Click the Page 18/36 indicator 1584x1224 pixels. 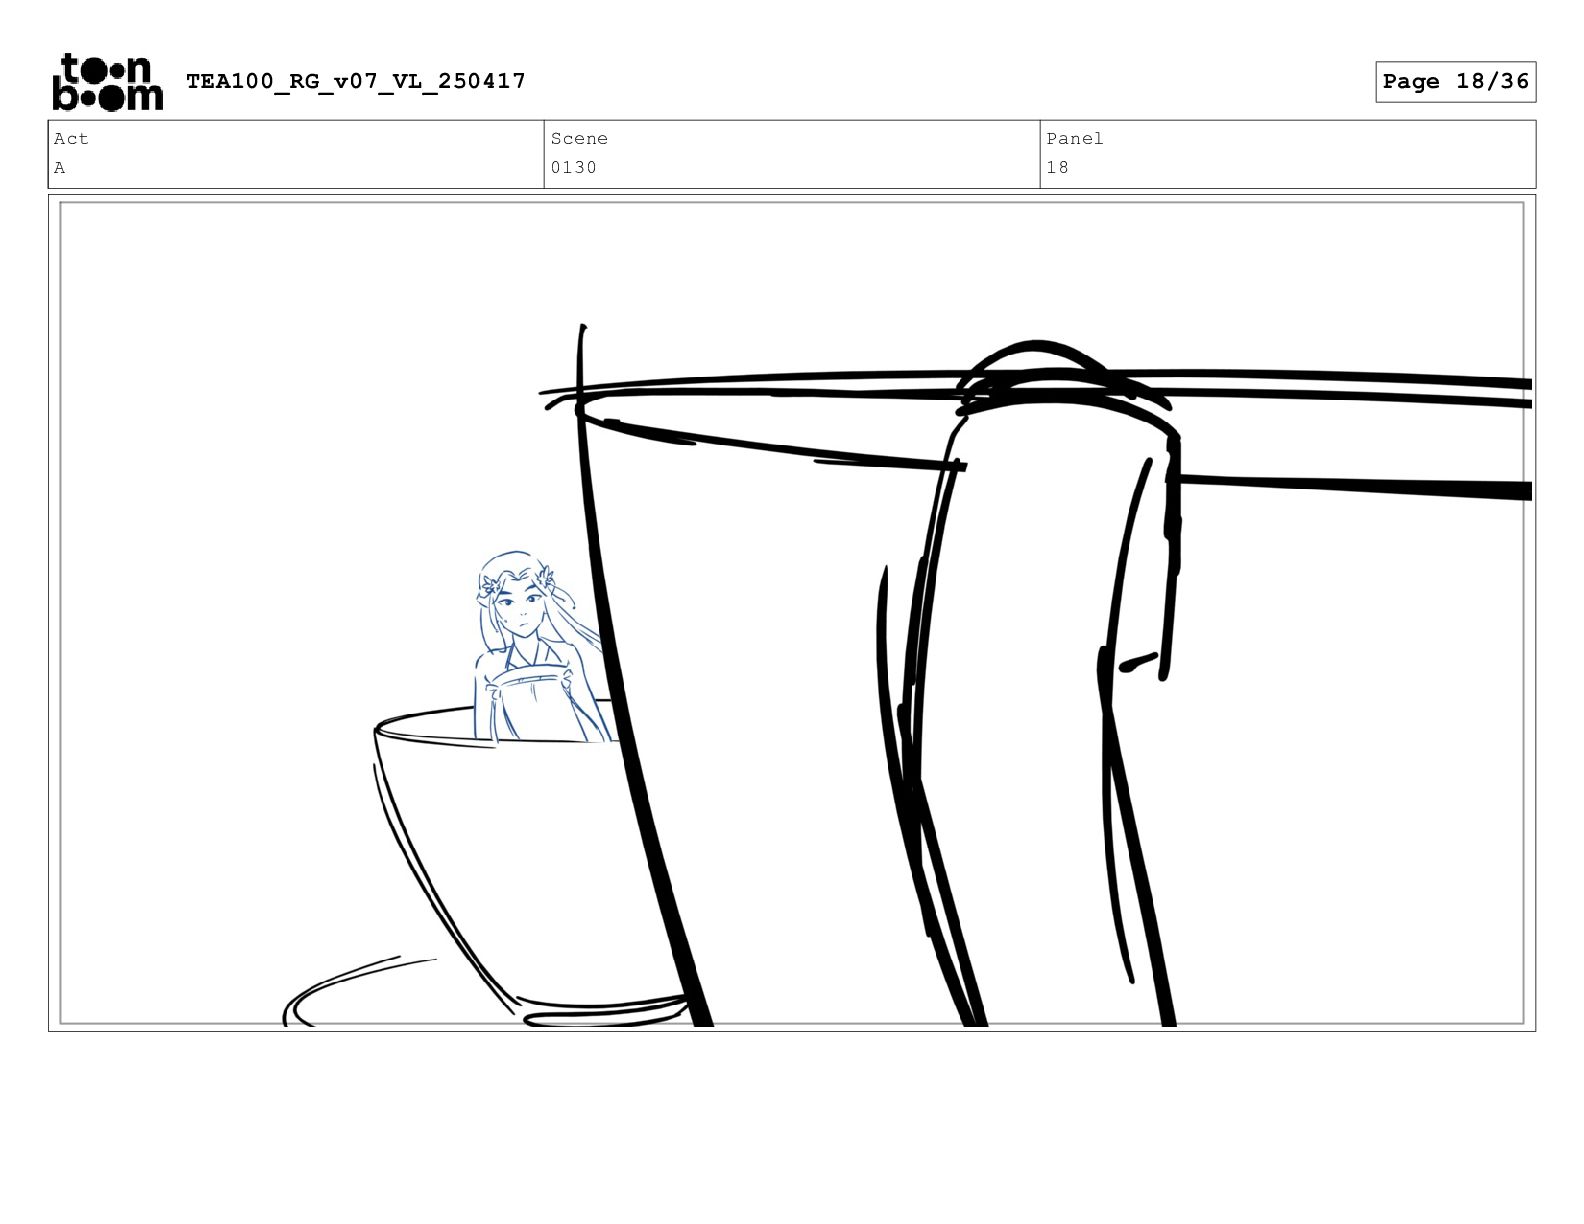(x=1455, y=82)
